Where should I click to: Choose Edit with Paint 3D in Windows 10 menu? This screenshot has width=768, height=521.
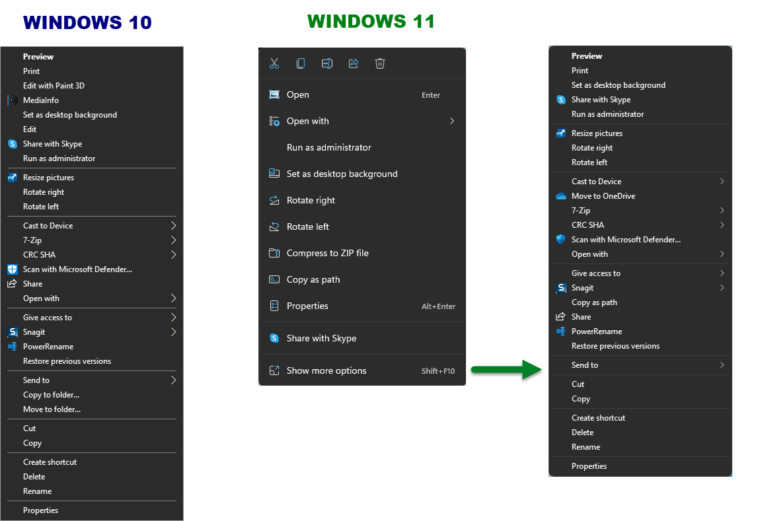[54, 86]
